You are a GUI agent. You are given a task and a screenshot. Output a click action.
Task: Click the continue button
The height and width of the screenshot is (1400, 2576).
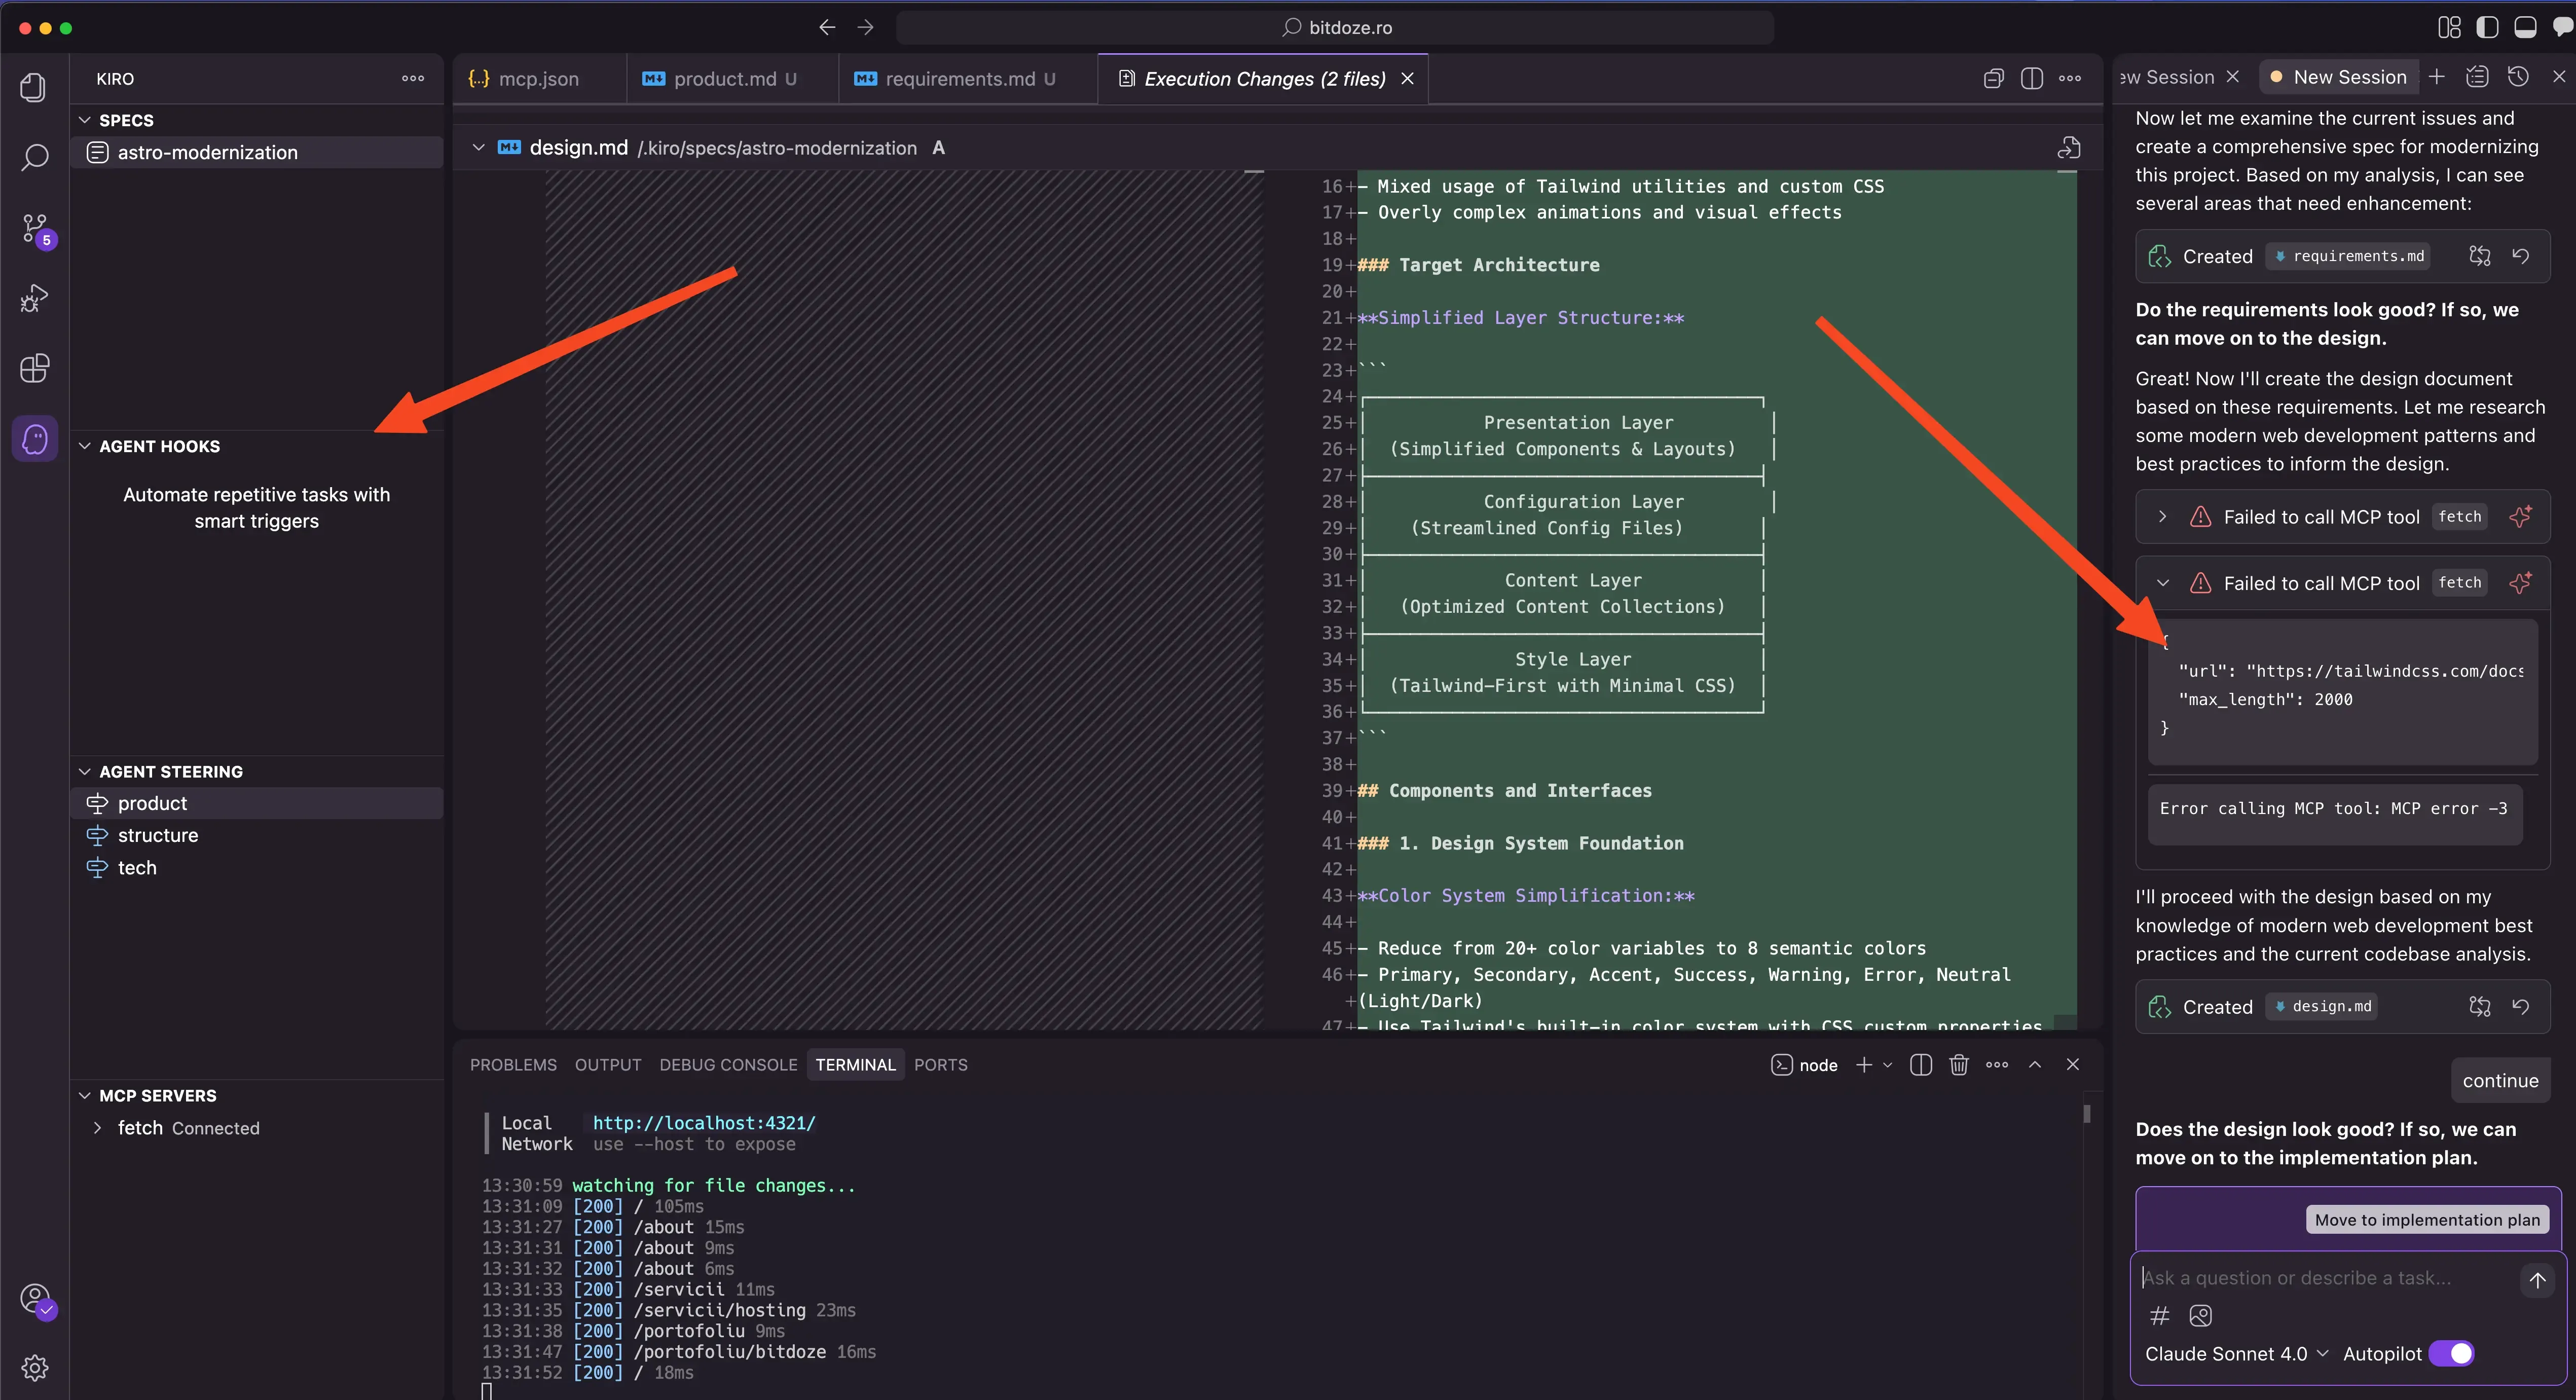(x=2501, y=1080)
